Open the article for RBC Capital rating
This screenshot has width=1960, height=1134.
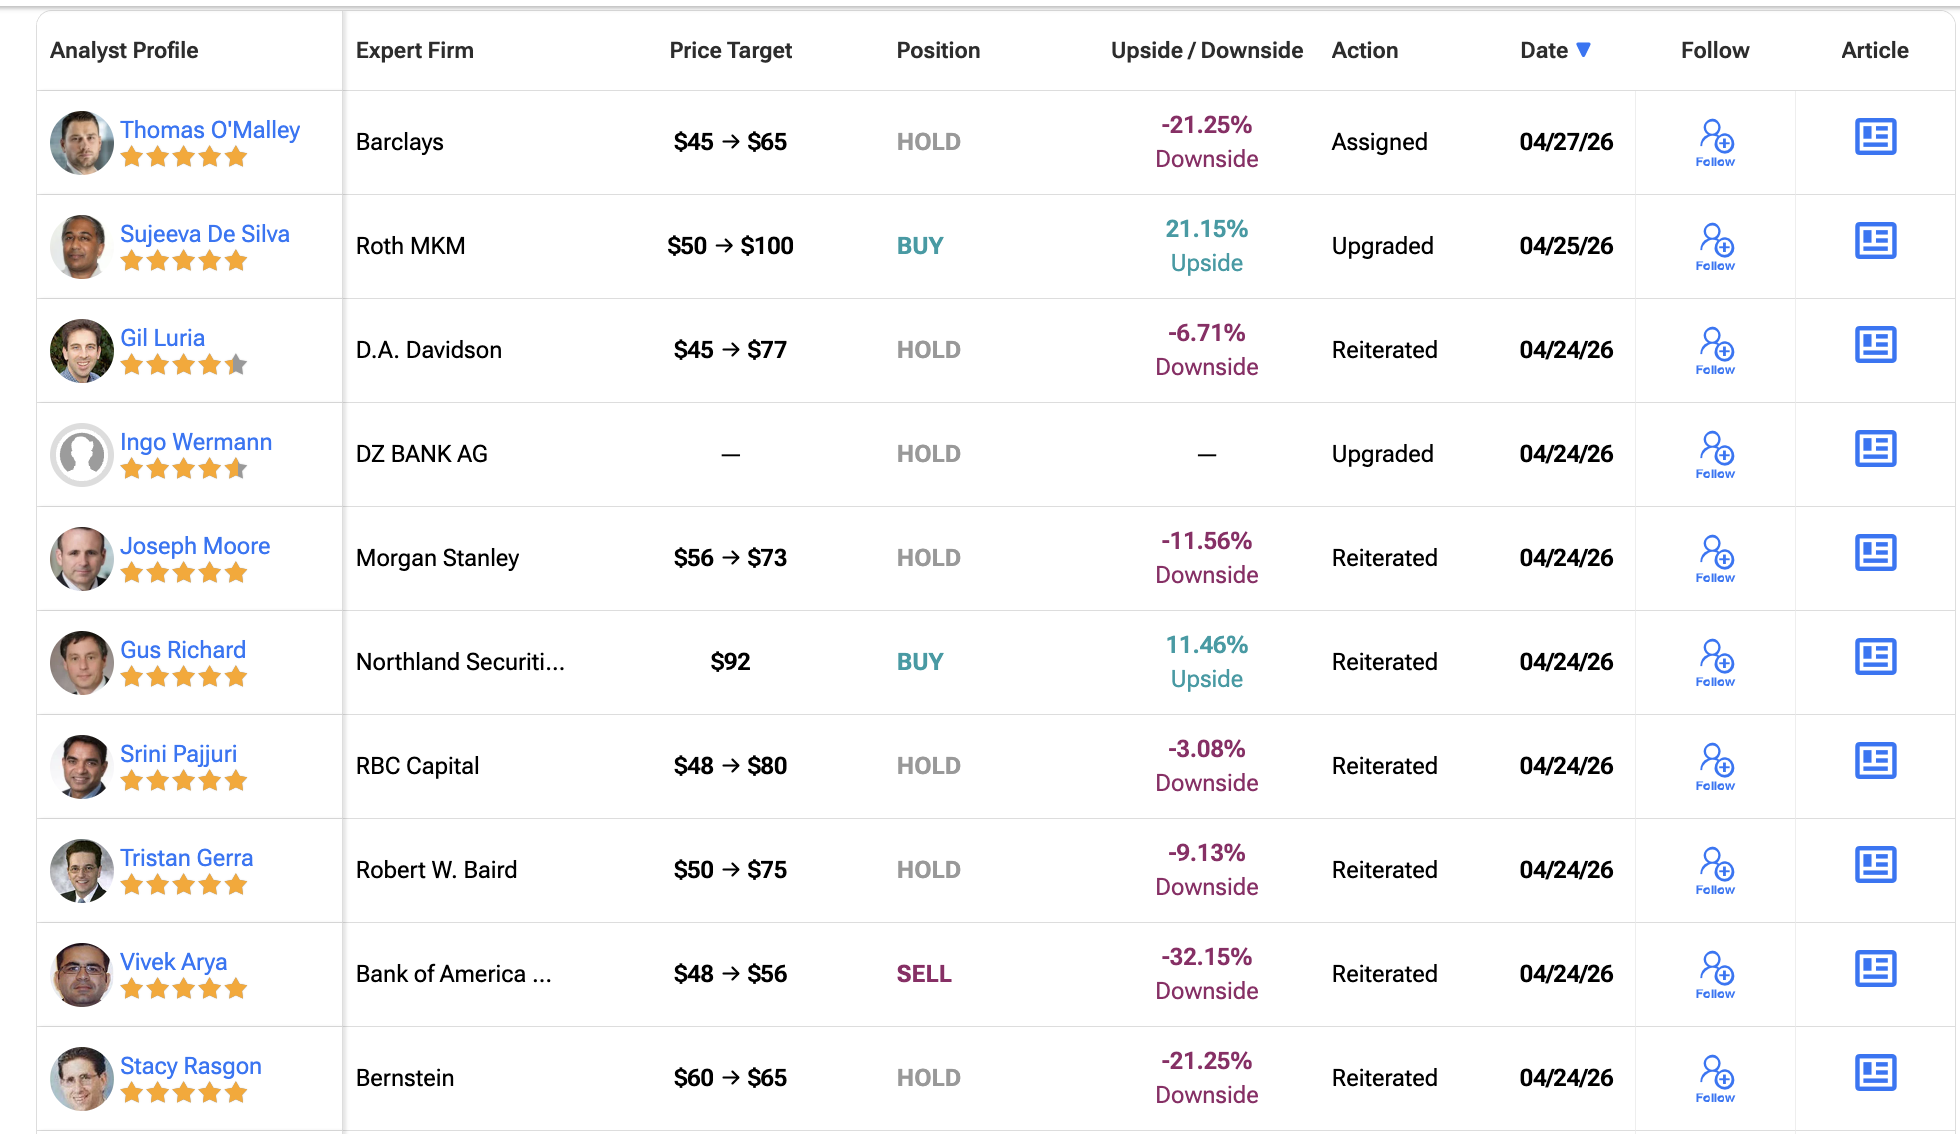pyautogui.click(x=1875, y=761)
